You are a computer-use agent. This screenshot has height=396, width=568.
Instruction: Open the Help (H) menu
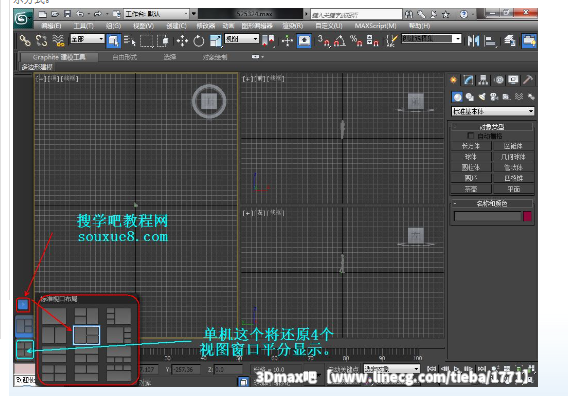[x=419, y=26]
